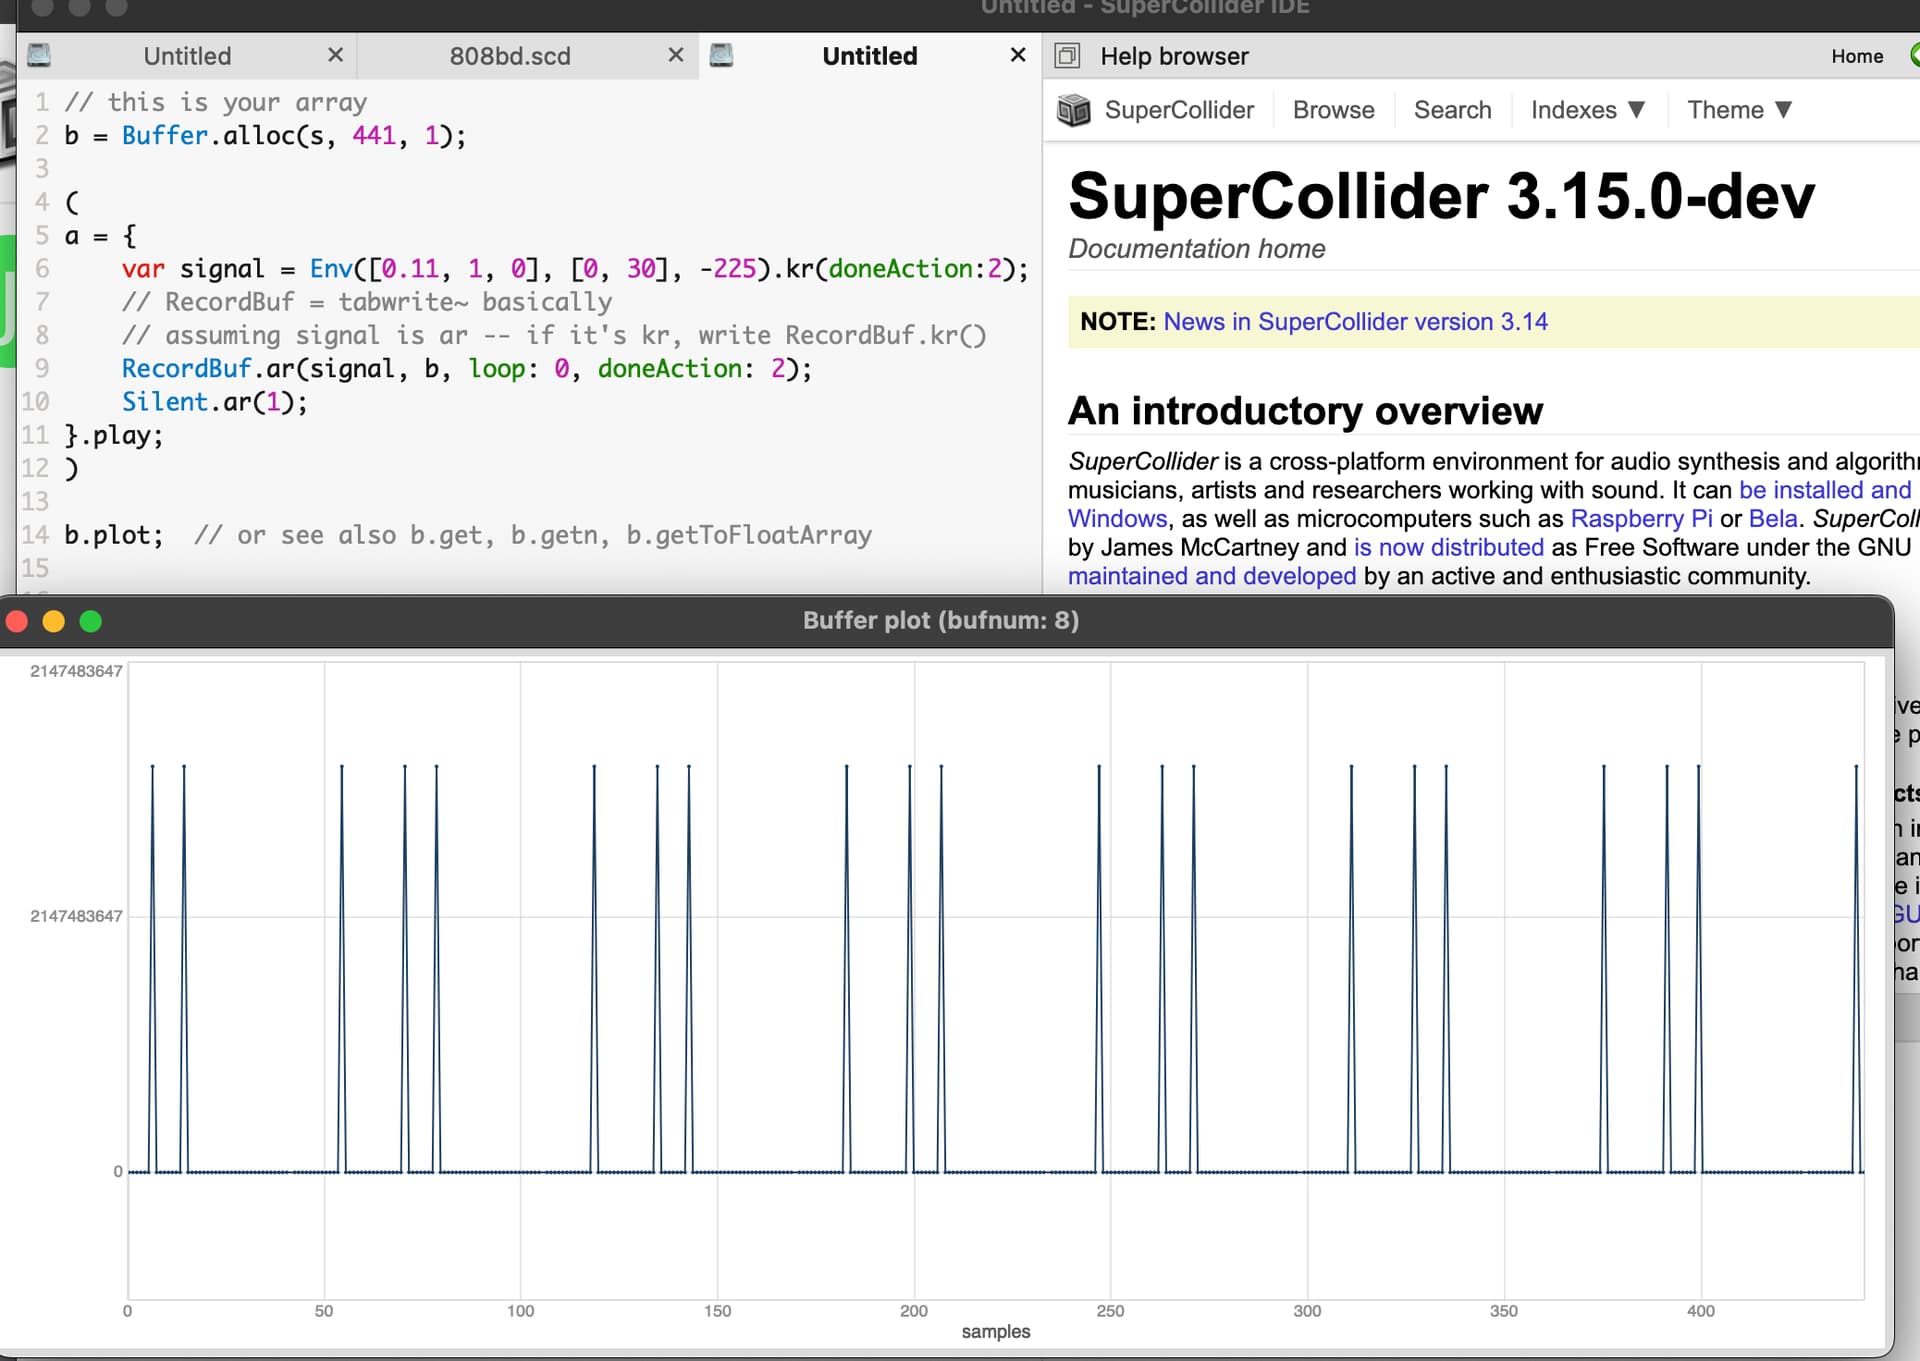Image resolution: width=1920 pixels, height=1361 pixels.
Task: Click the SuperCollider cube logo icon
Action: pos(1074,110)
